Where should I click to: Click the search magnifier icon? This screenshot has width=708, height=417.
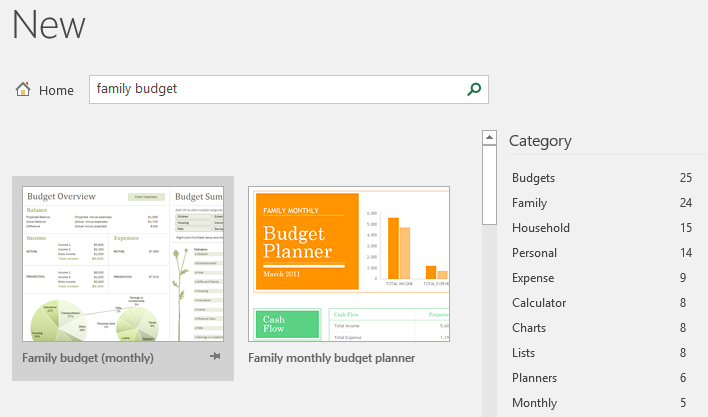coord(474,89)
